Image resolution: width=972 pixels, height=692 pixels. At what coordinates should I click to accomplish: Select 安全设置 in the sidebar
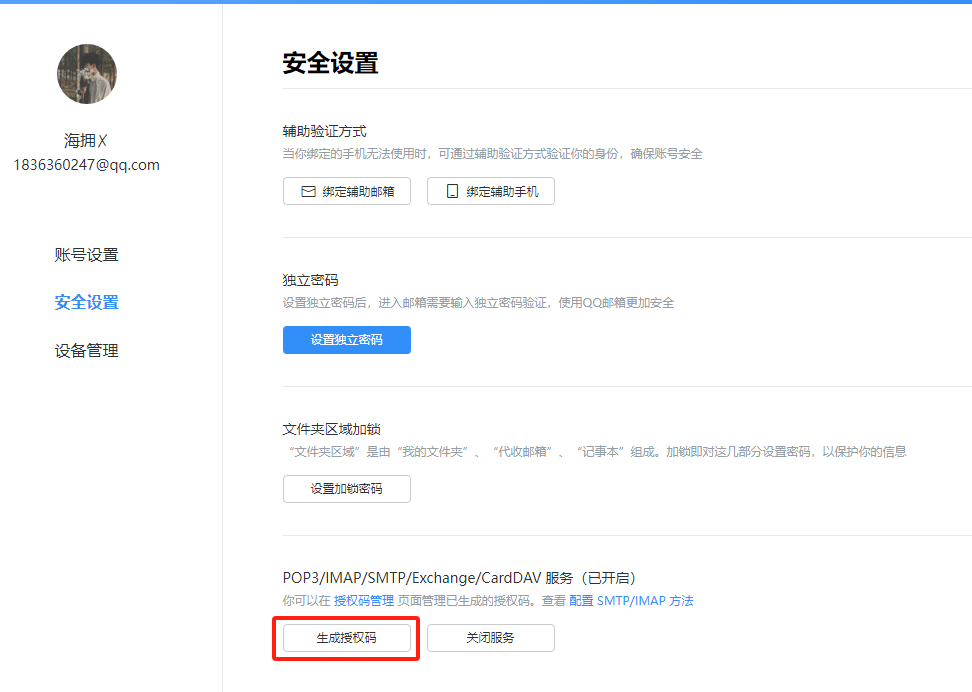86,302
